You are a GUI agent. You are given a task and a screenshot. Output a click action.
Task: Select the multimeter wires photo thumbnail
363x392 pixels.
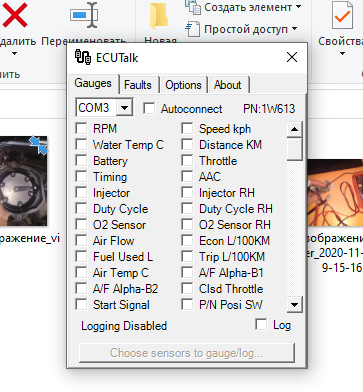point(335,193)
